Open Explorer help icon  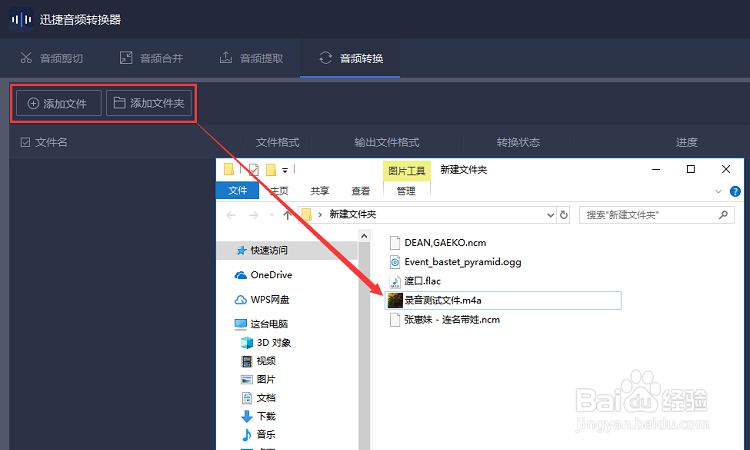click(735, 191)
